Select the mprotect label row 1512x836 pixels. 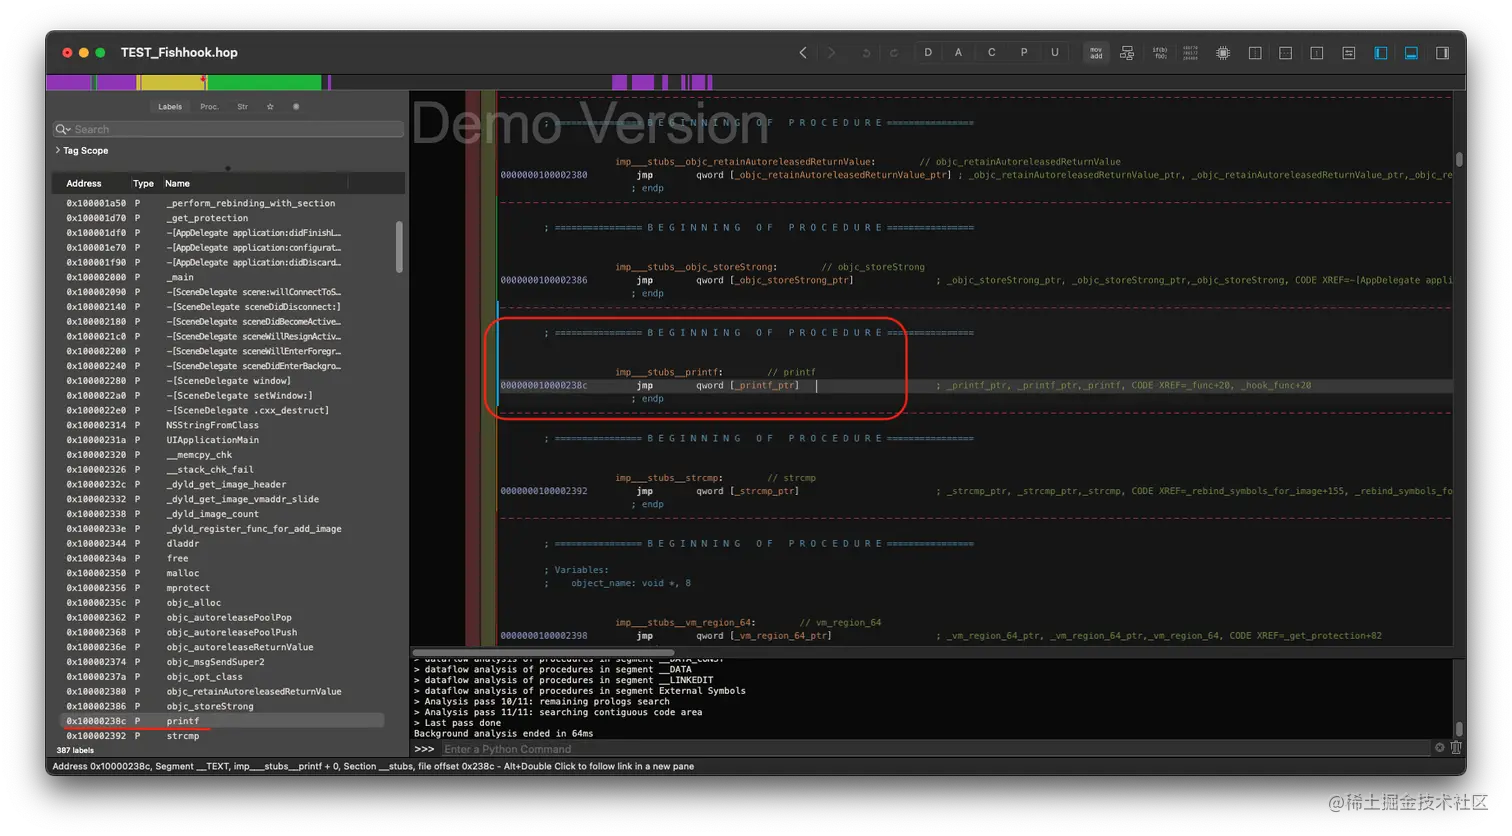pos(224,588)
